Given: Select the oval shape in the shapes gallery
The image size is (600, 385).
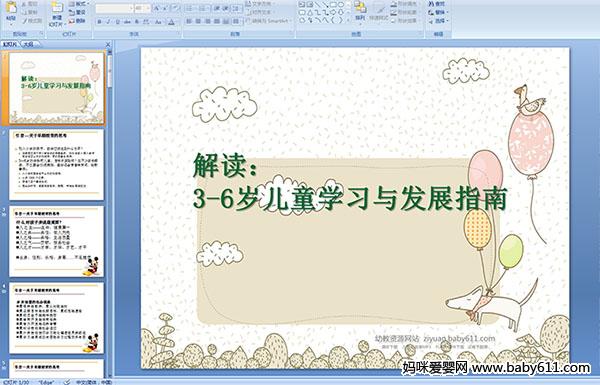Looking at the screenshot, I should [340, 5].
